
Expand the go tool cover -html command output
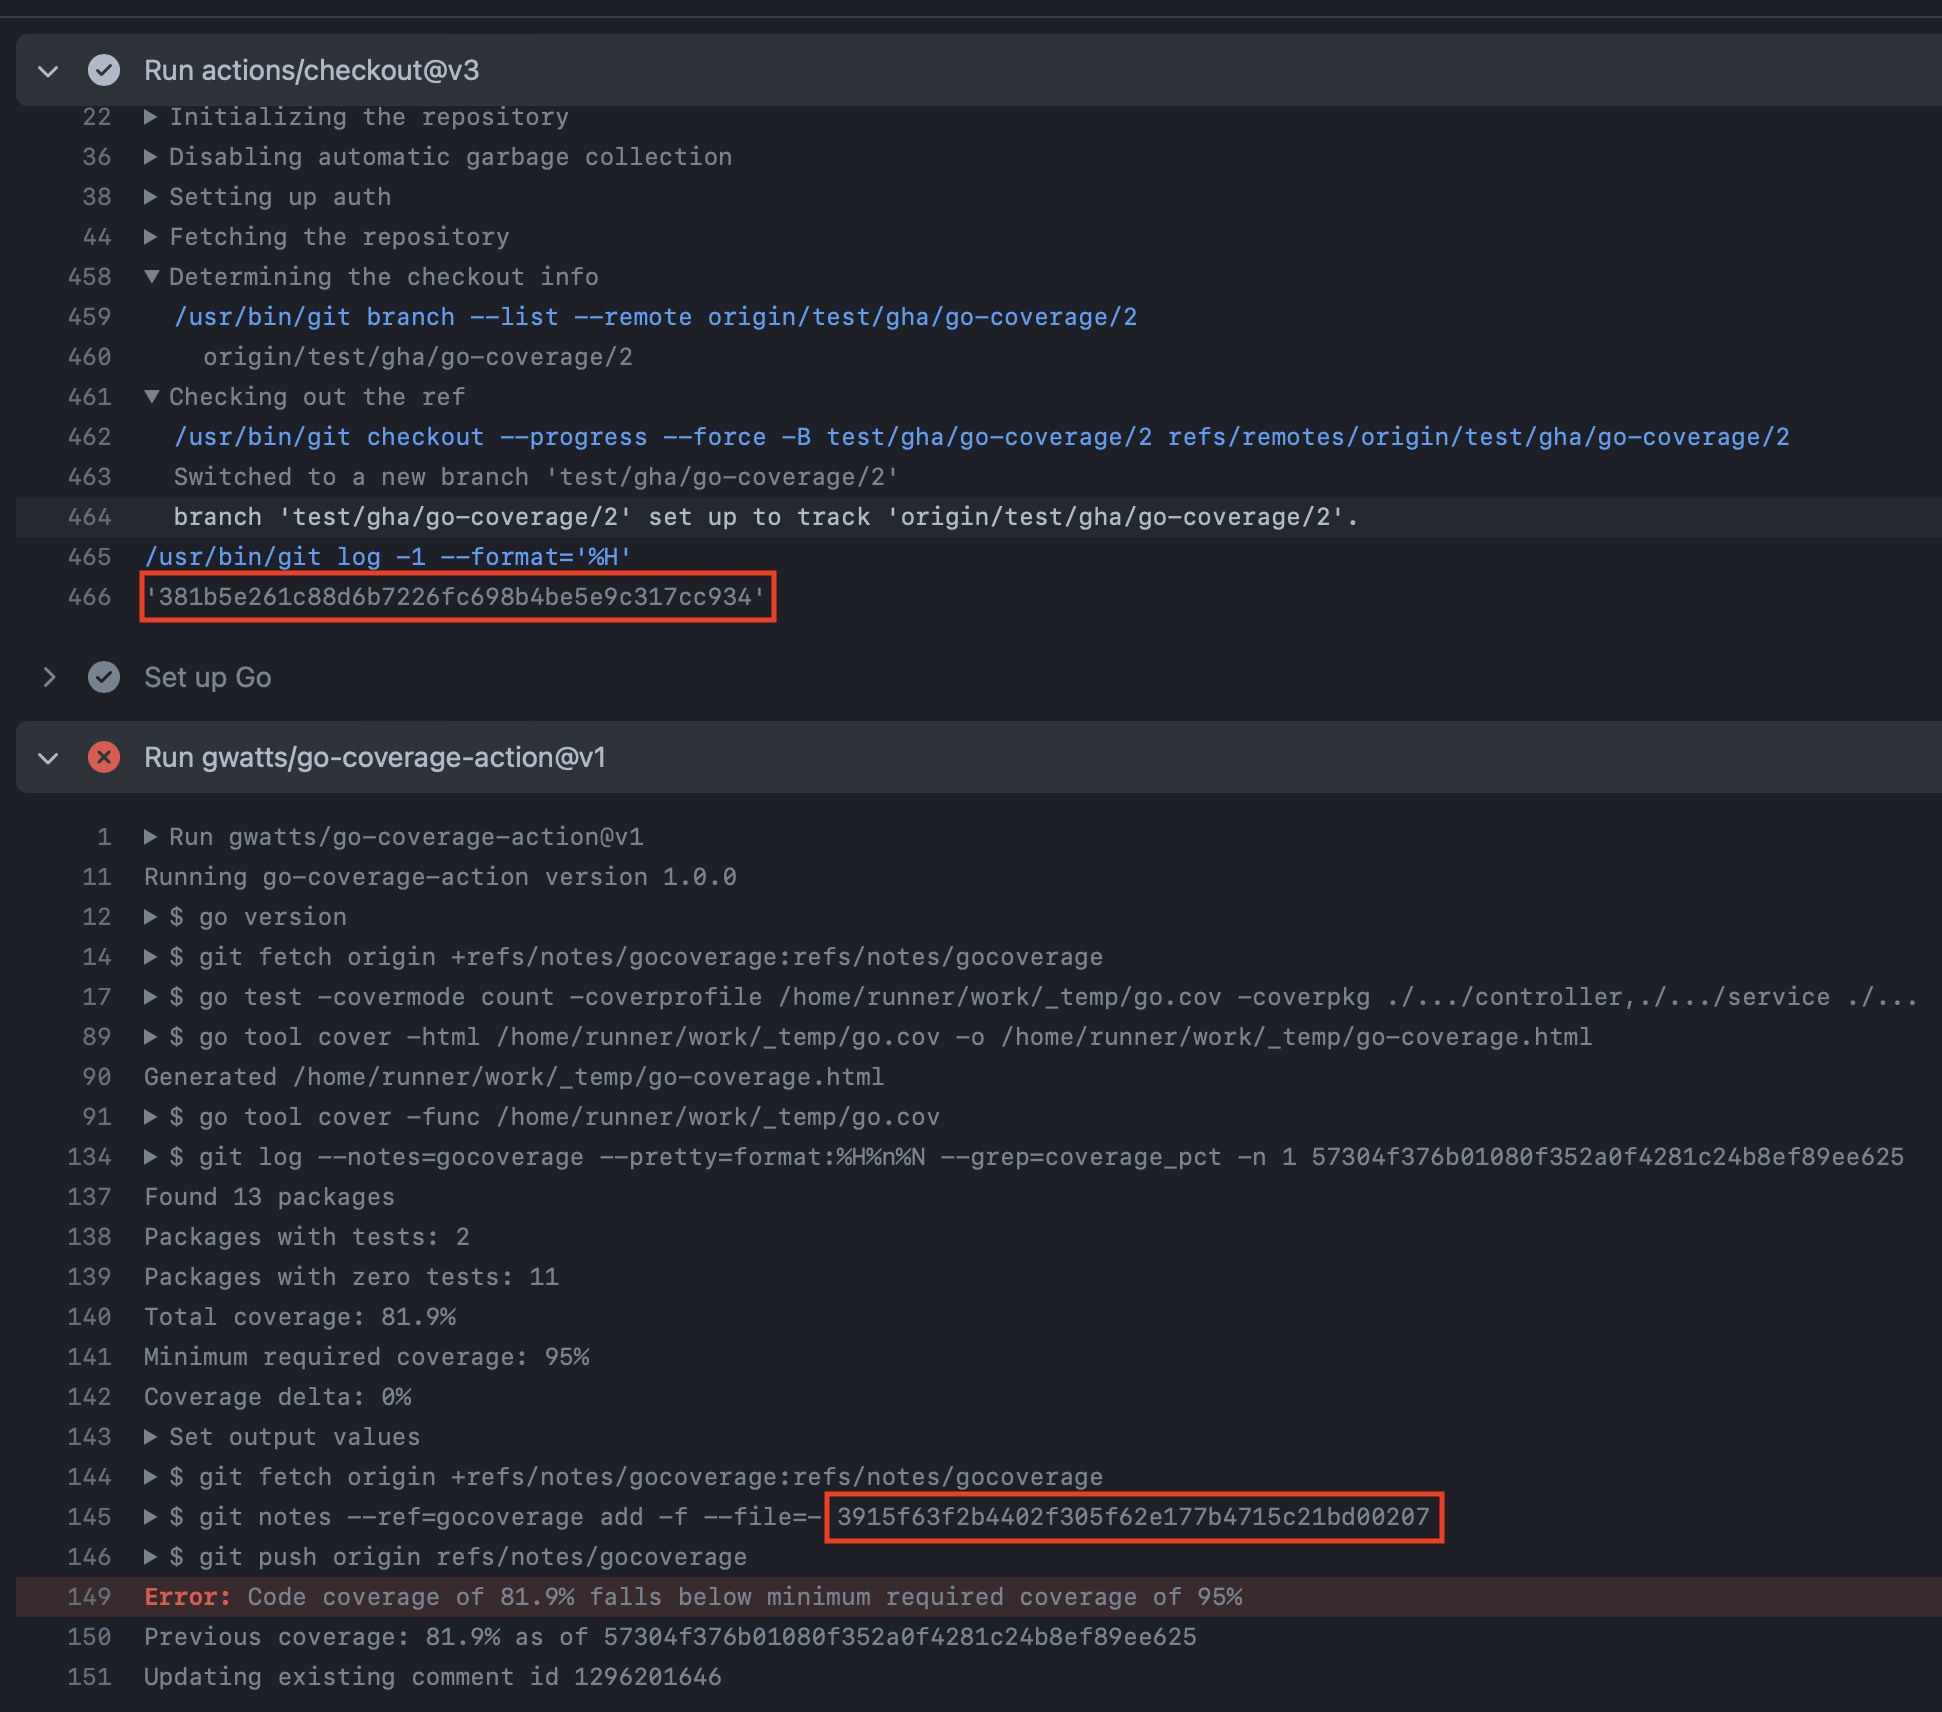(x=152, y=1037)
